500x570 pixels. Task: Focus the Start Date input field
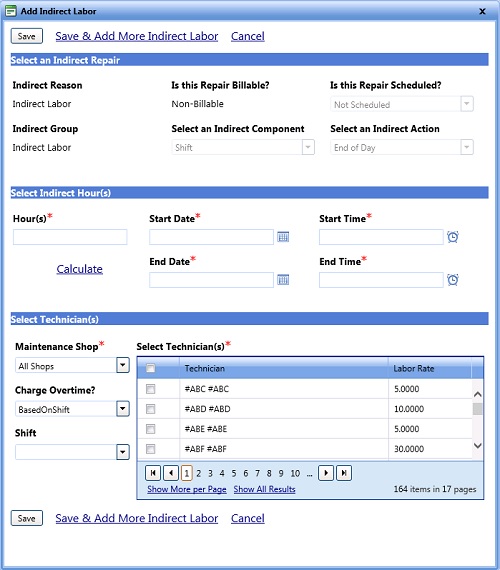[211, 237]
